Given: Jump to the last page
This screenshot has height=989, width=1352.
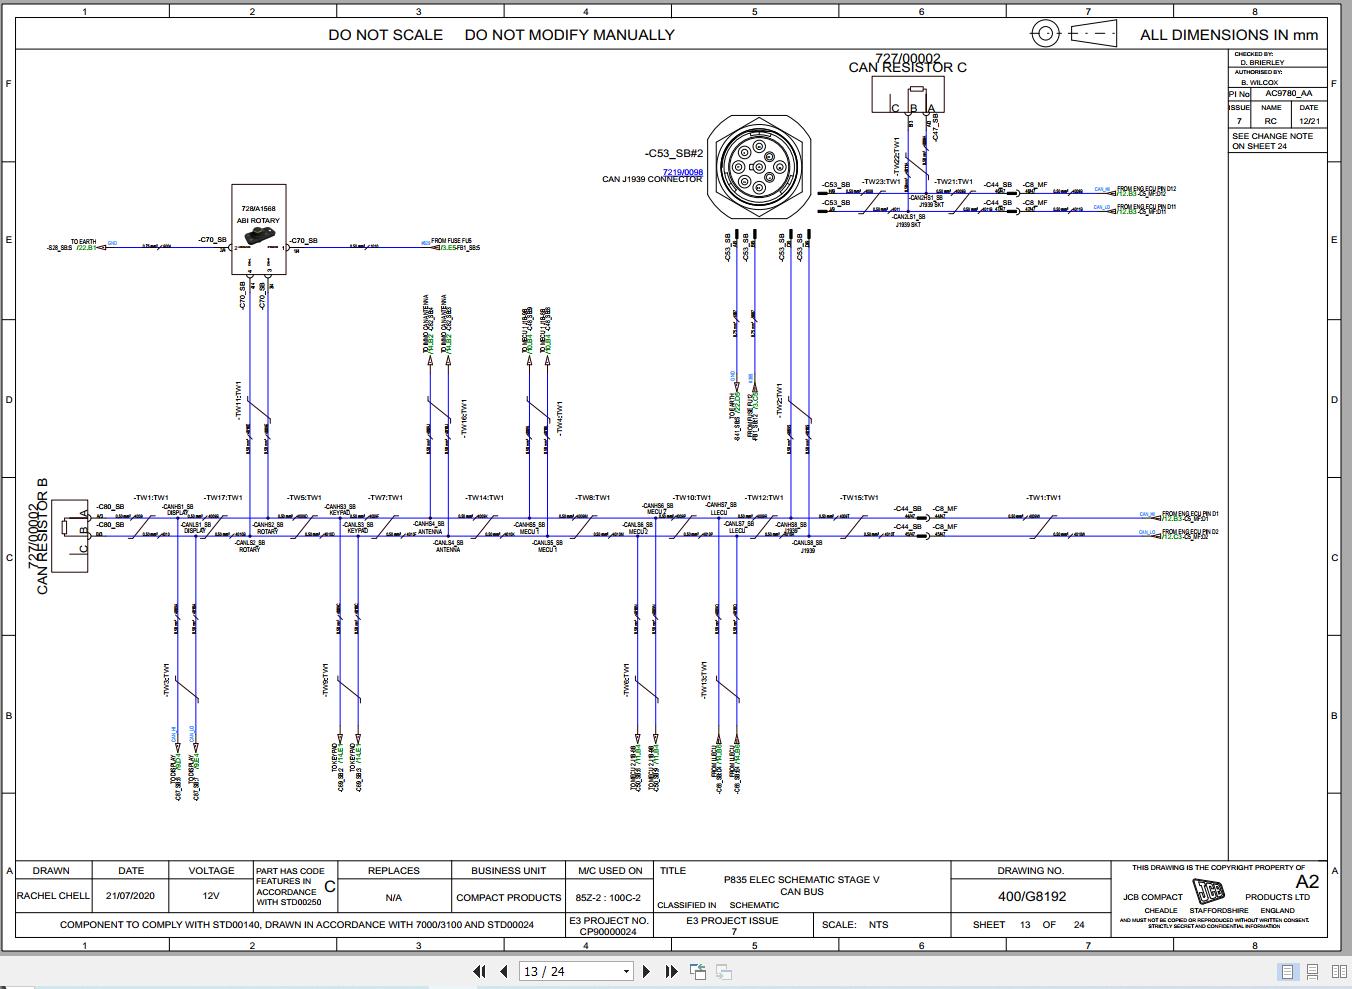Looking at the screenshot, I should [x=671, y=971].
